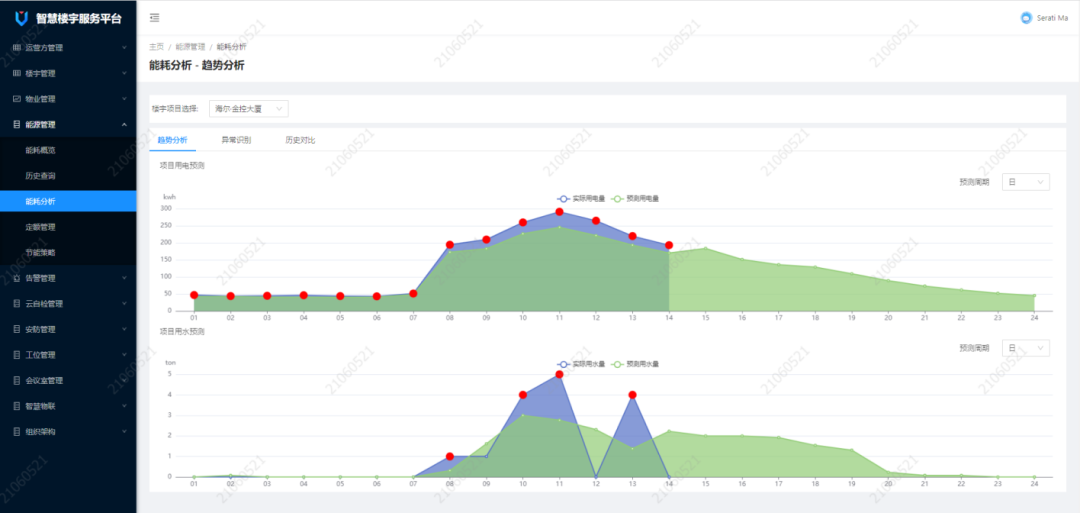The image size is (1080, 513).
Task: Click the 会议室管理 menu icon
Action: pyautogui.click(x=16, y=380)
